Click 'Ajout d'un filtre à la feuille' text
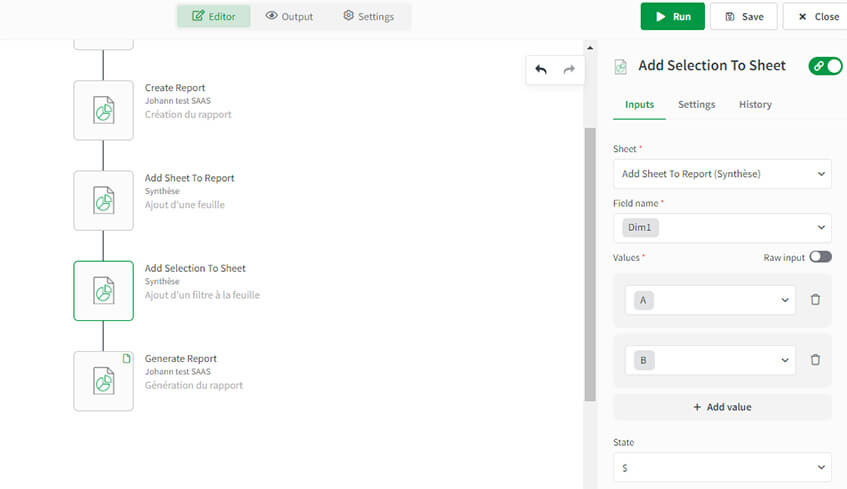Image resolution: width=847 pixels, height=489 pixels. [202, 295]
